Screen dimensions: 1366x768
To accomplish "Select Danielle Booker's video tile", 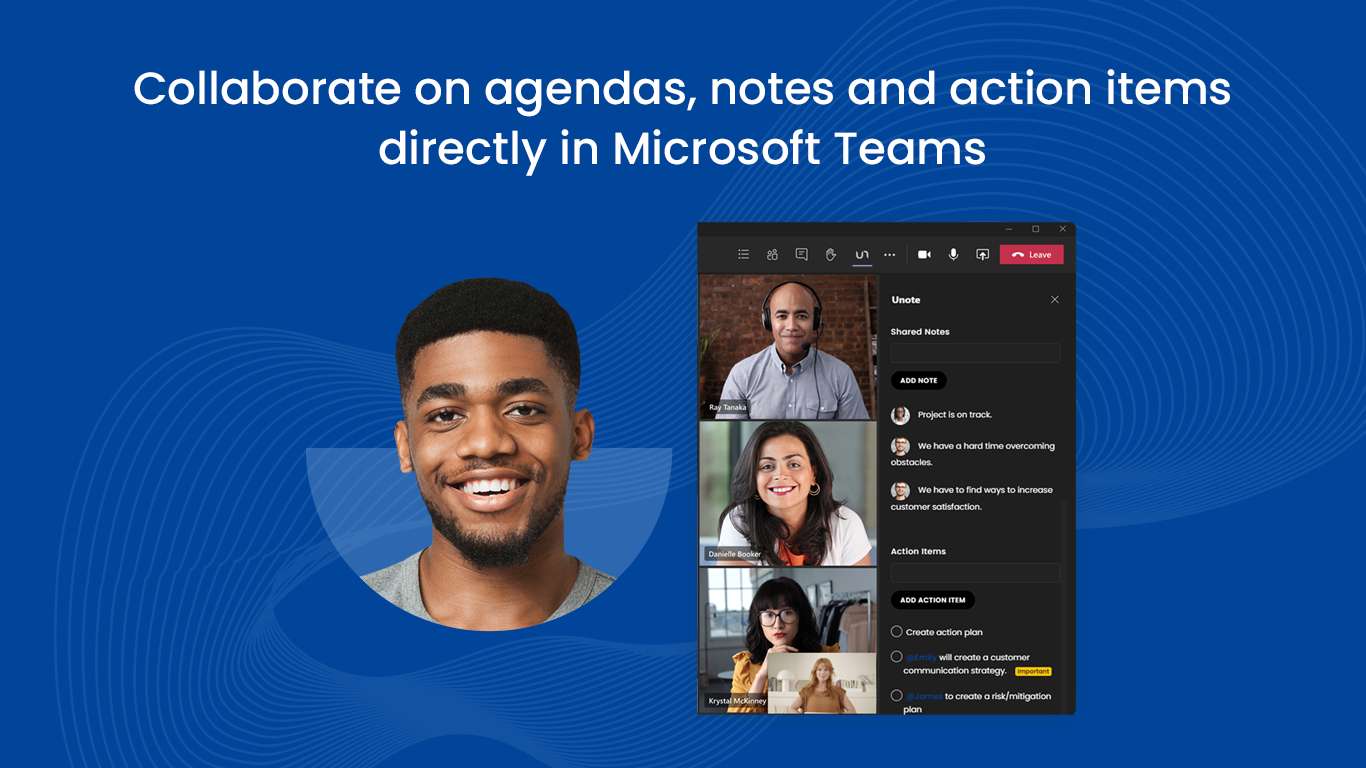I will tap(788, 494).
